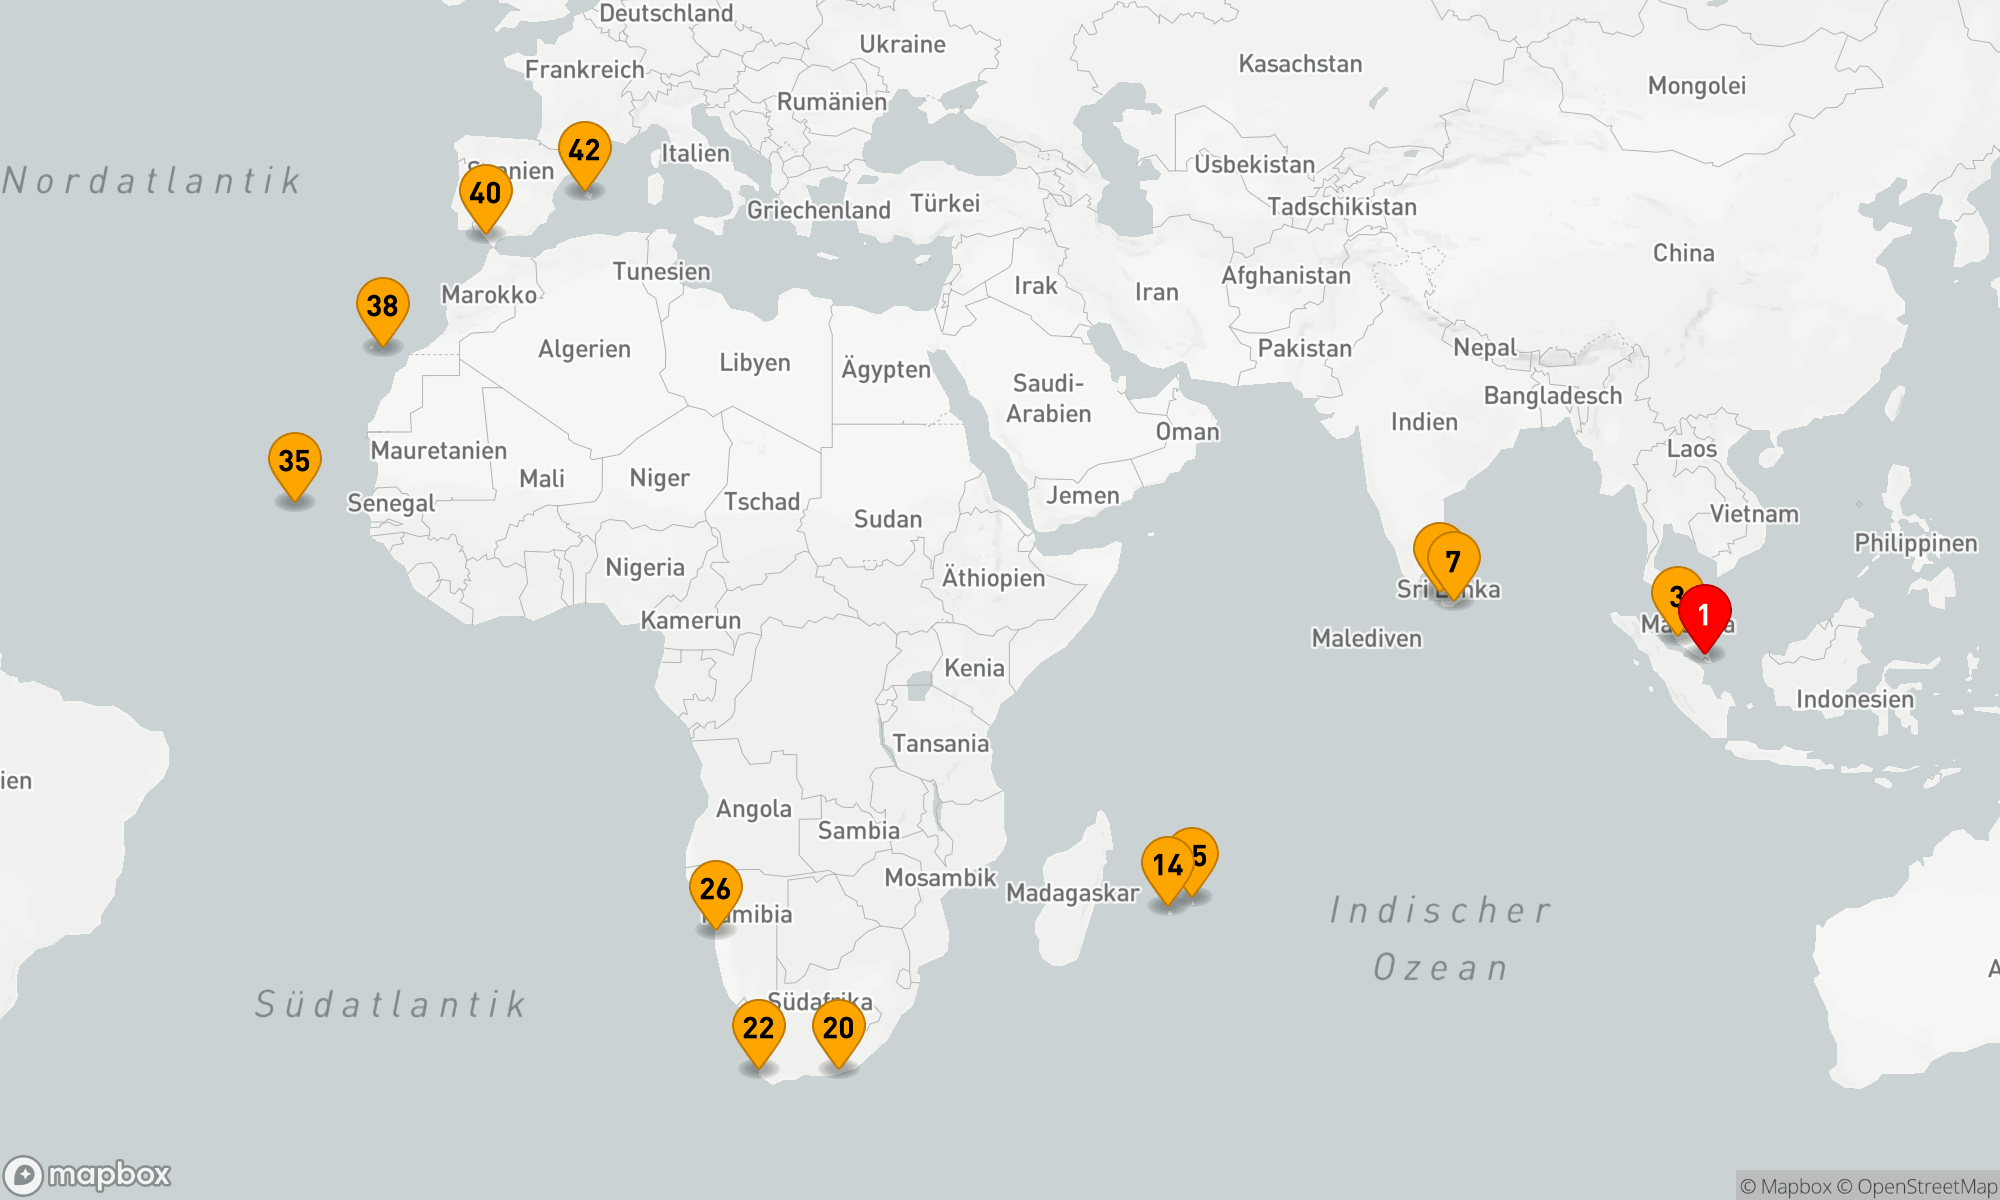Screen dimensions: 2000x1200
Task: Click the Ägypten country label
Action: pyautogui.click(x=885, y=369)
